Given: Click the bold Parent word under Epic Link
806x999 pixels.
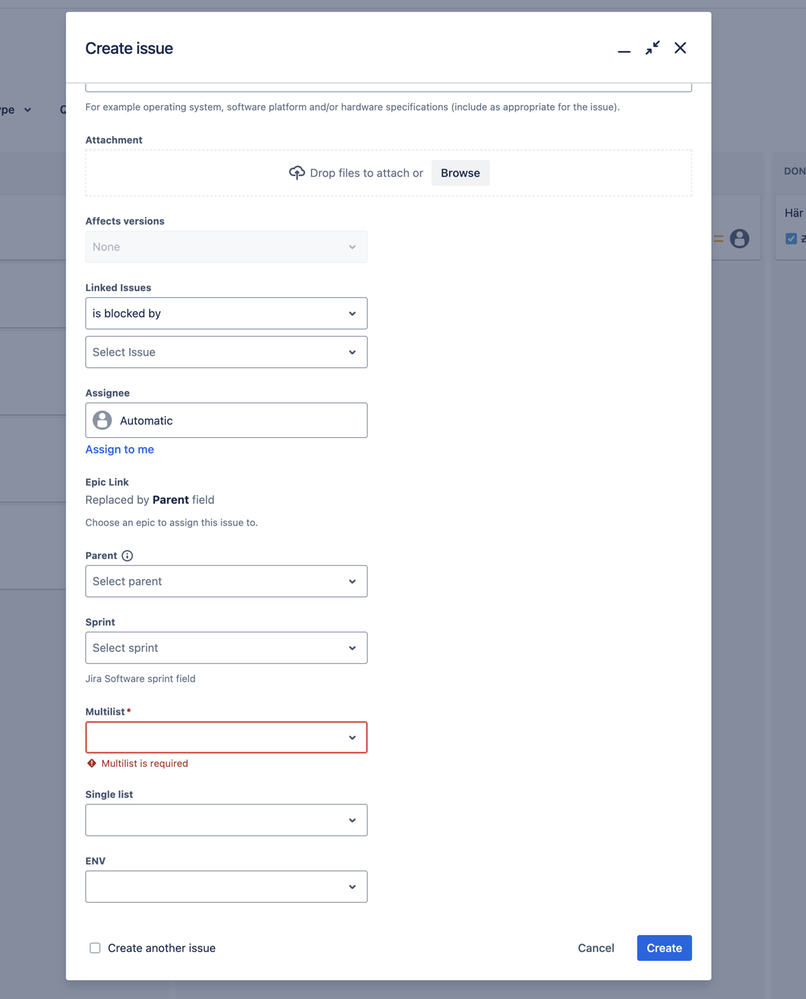Looking at the screenshot, I should [x=170, y=500].
